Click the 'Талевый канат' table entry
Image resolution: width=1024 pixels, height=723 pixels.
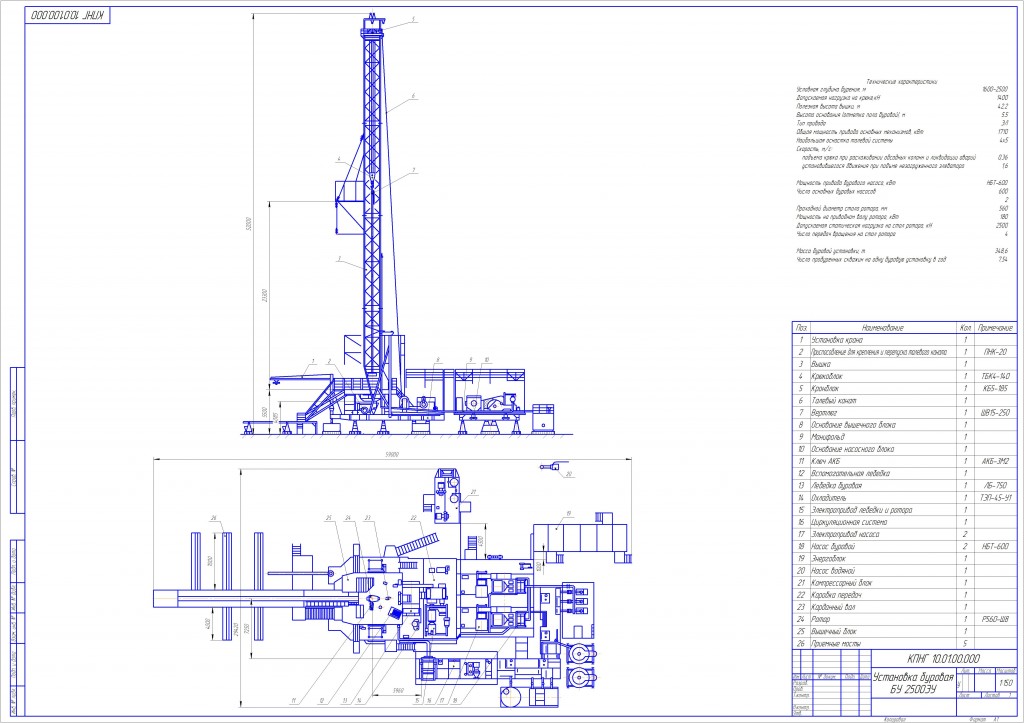point(833,401)
